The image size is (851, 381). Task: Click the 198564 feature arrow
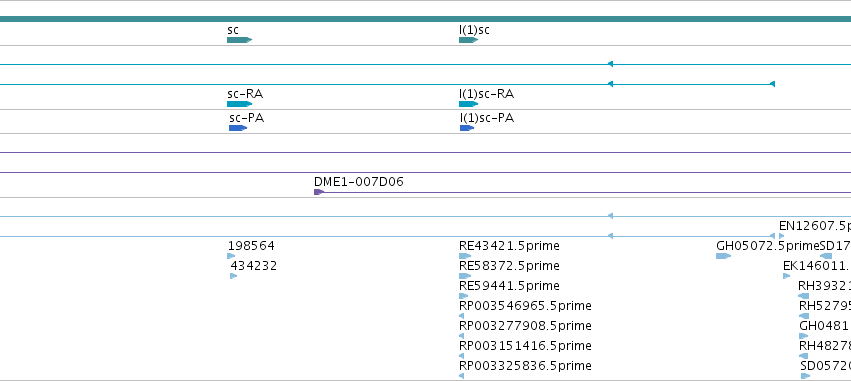[231, 256]
